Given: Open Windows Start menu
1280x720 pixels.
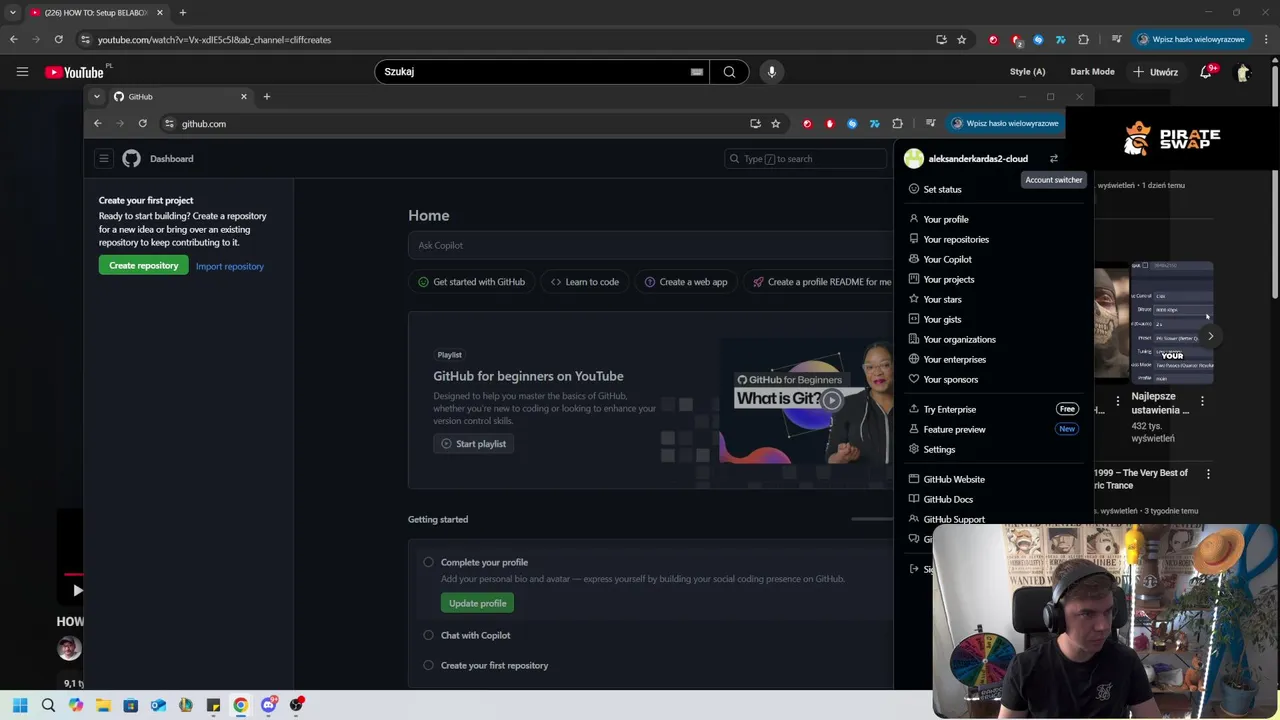Looking at the screenshot, I should tap(20, 705).
